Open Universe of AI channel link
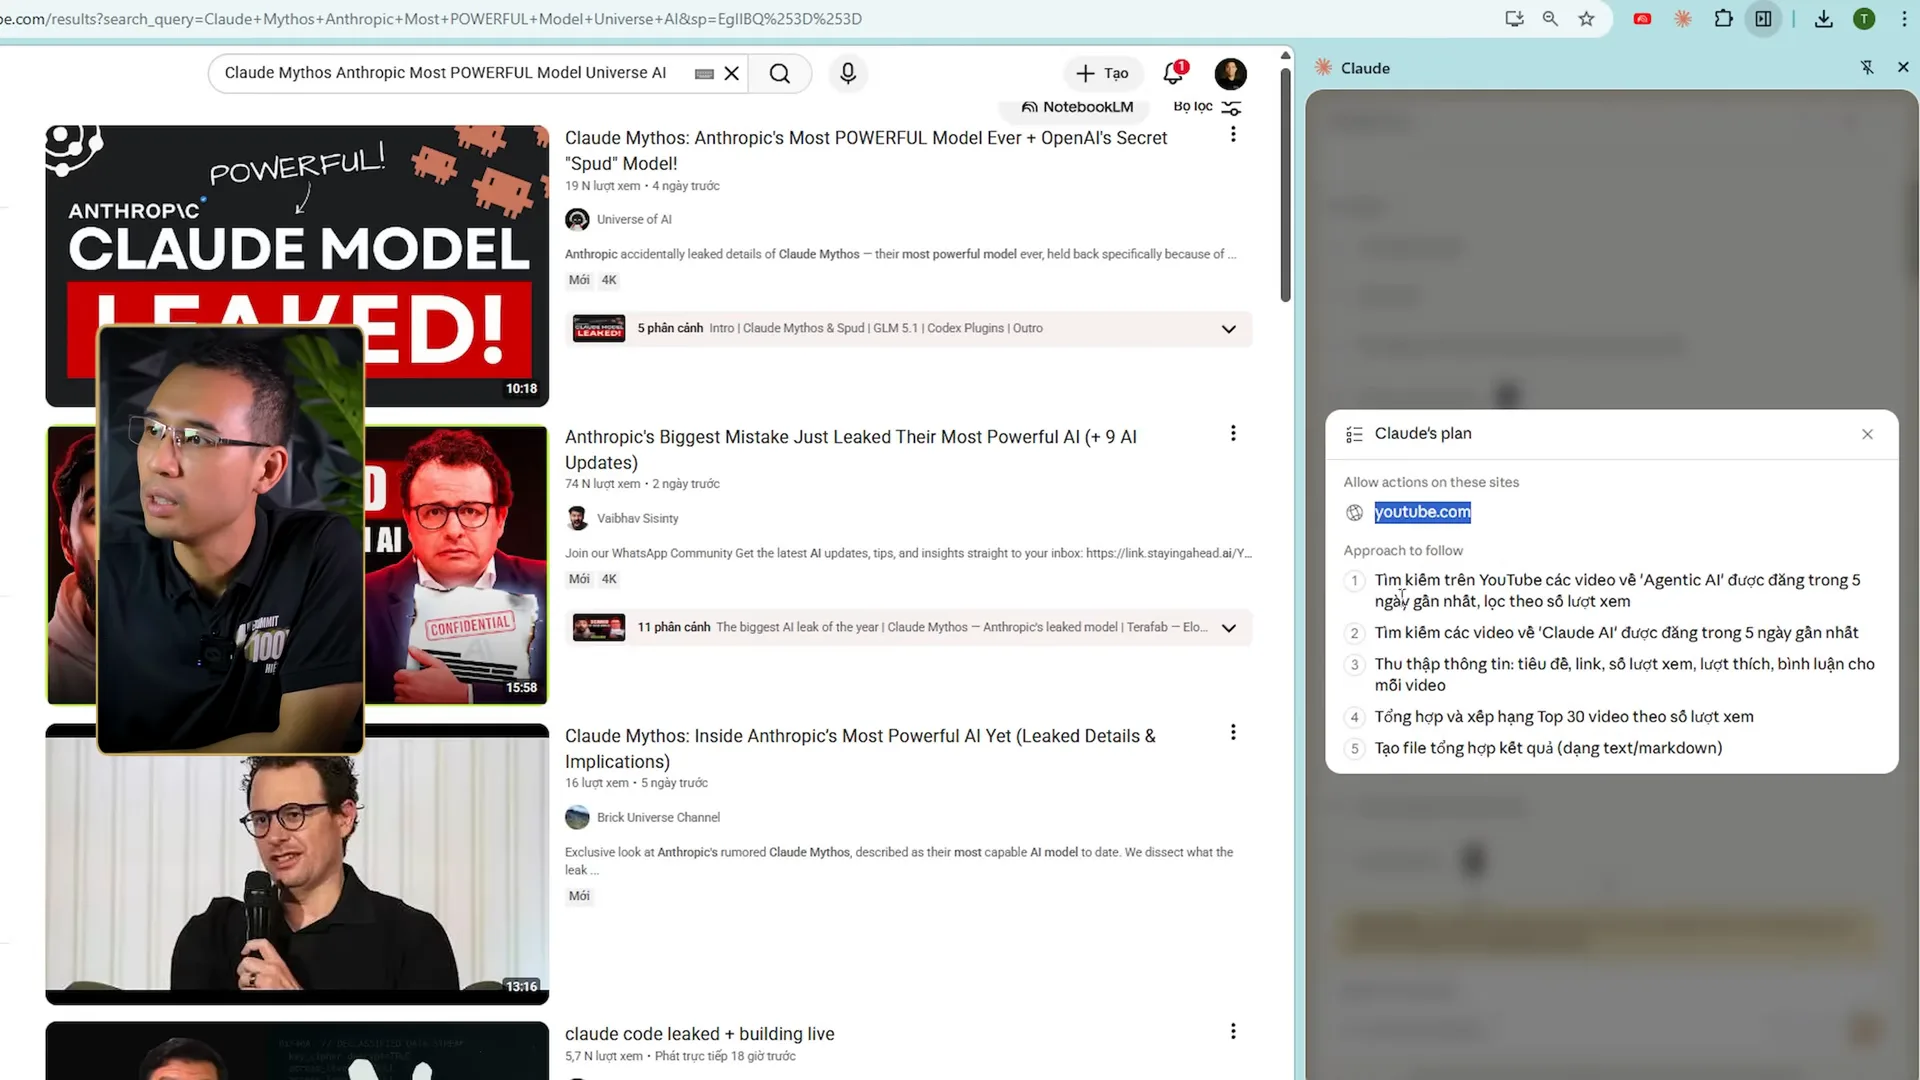This screenshot has height=1080, width=1920. [x=634, y=219]
